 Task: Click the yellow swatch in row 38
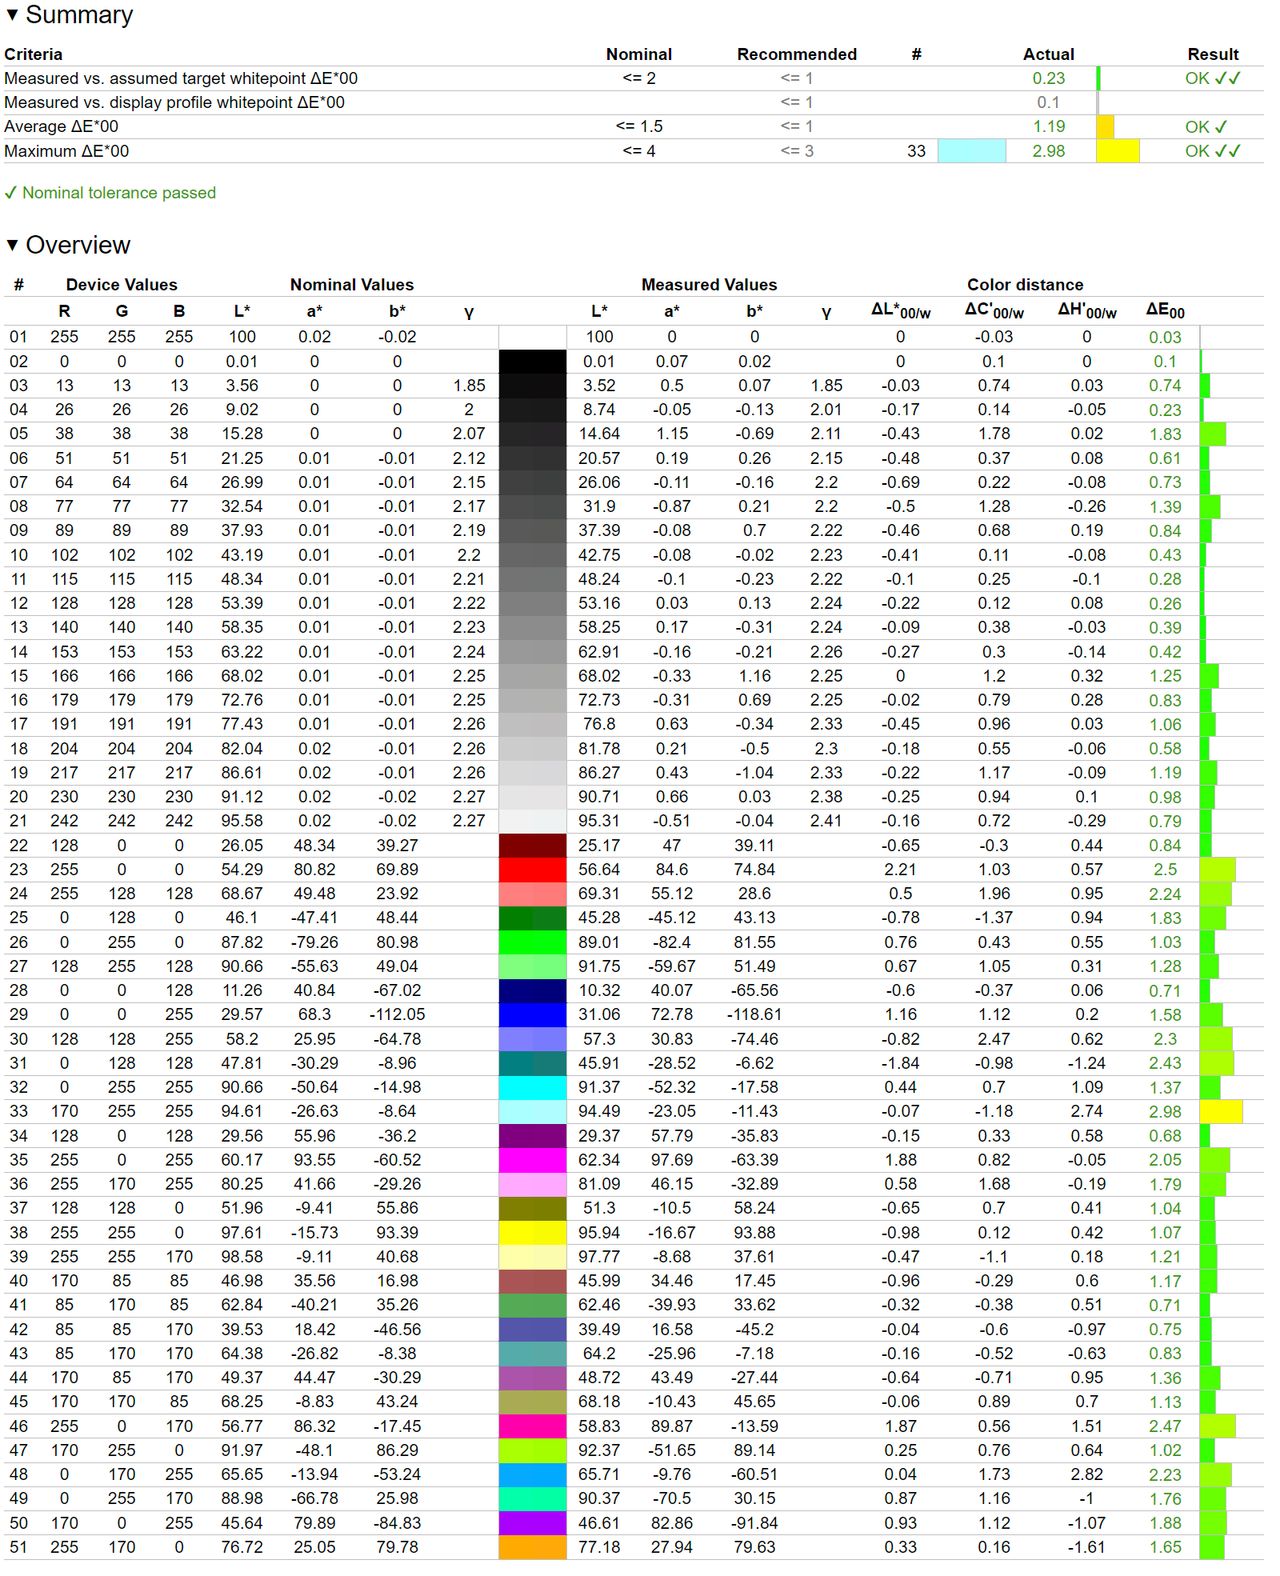[532, 1232]
